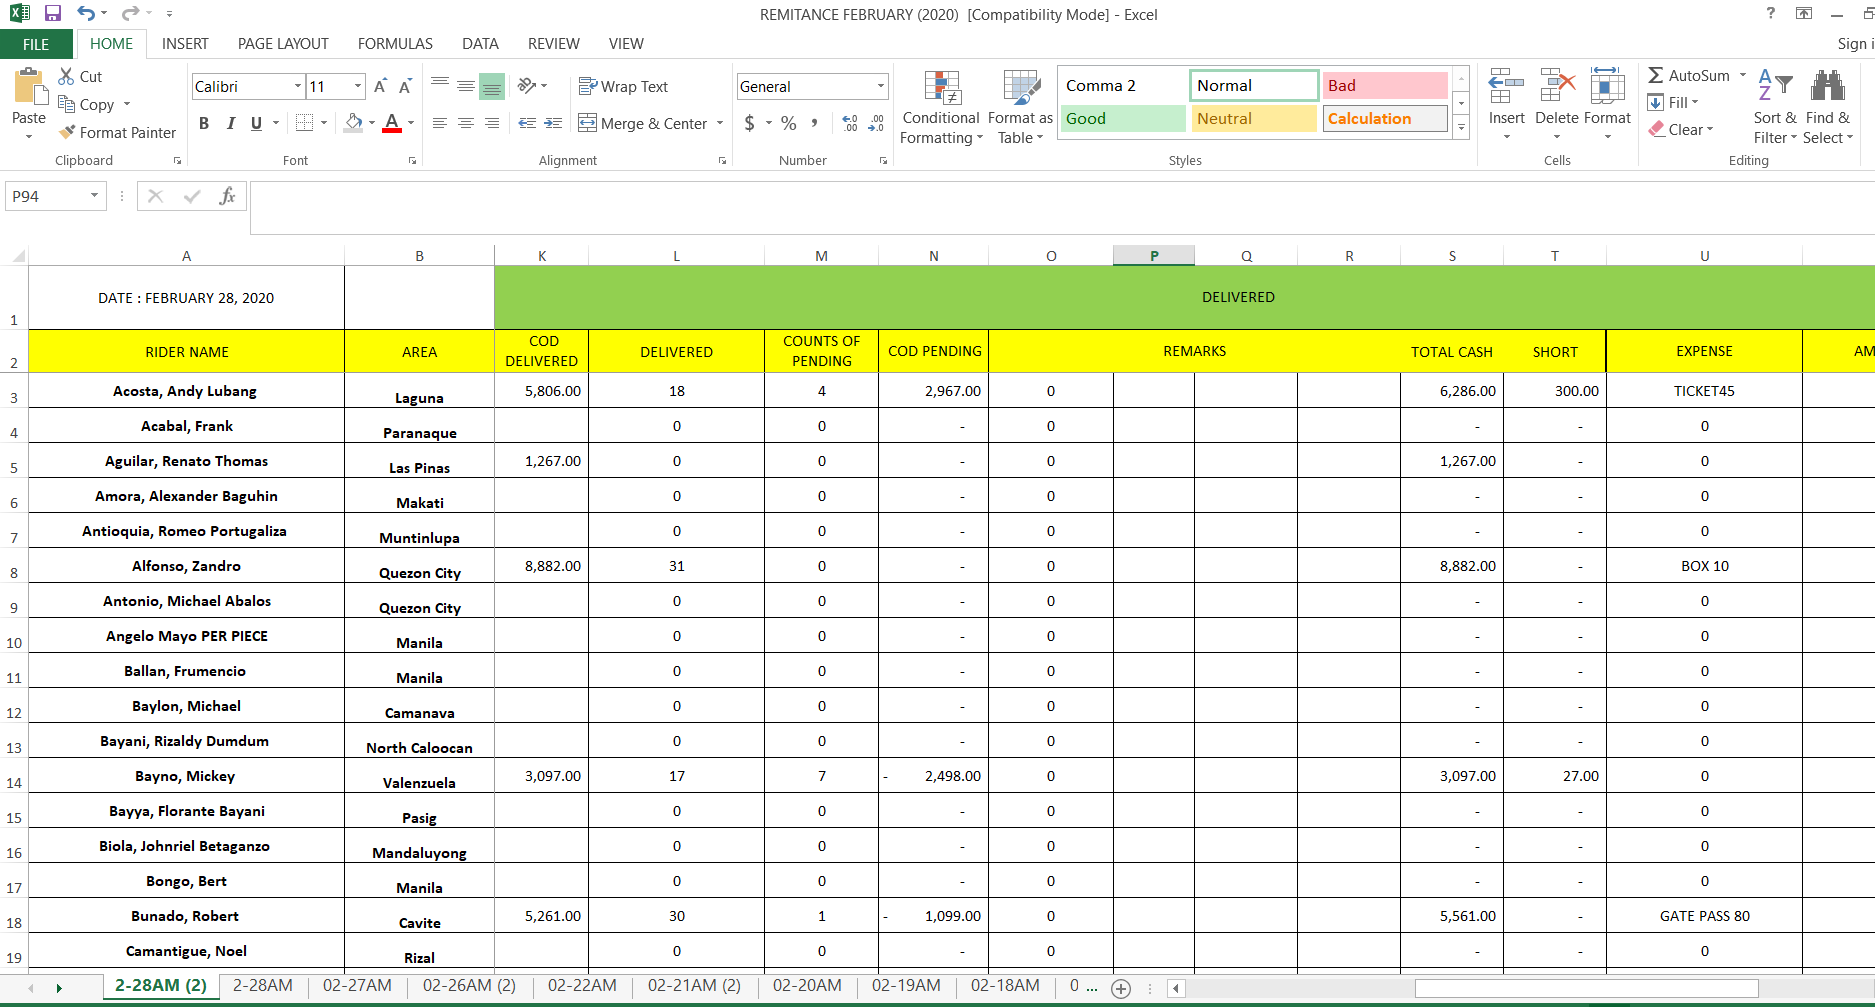This screenshot has height=1007, width=1875.
Task: Toggle Bottom Align for cells
Action: click(x=492, y=86)
